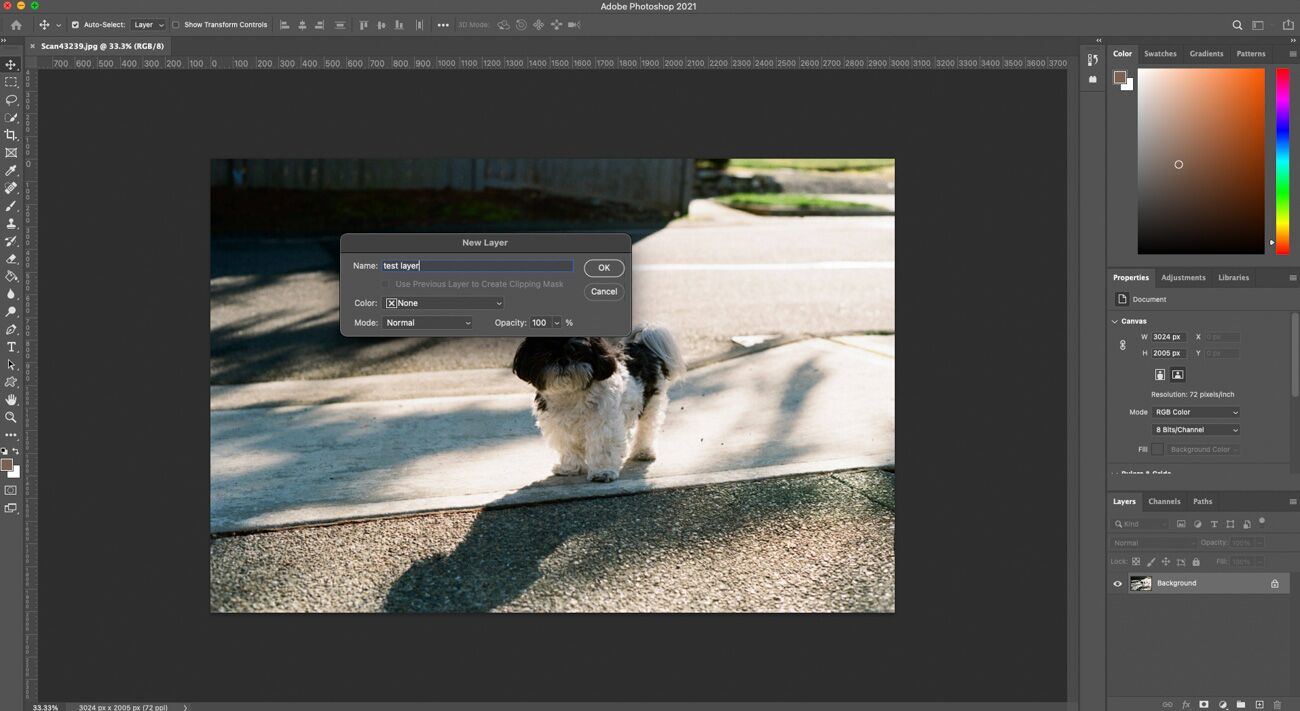Screen dimensions: 1300x711
Task: Select the Zoom tool
Action: pos(11,418)
